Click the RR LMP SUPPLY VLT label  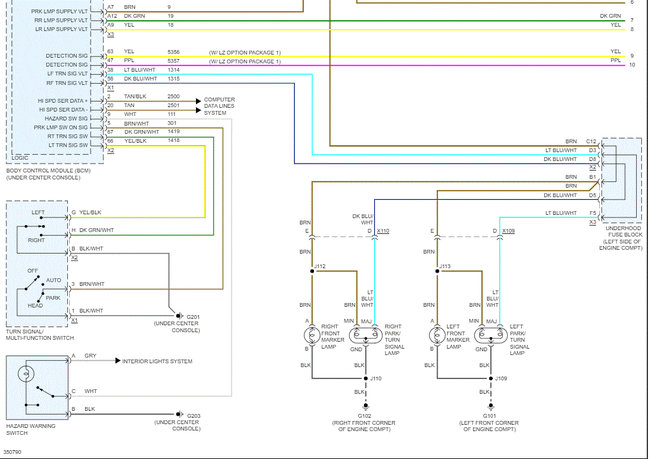point(61,20)
